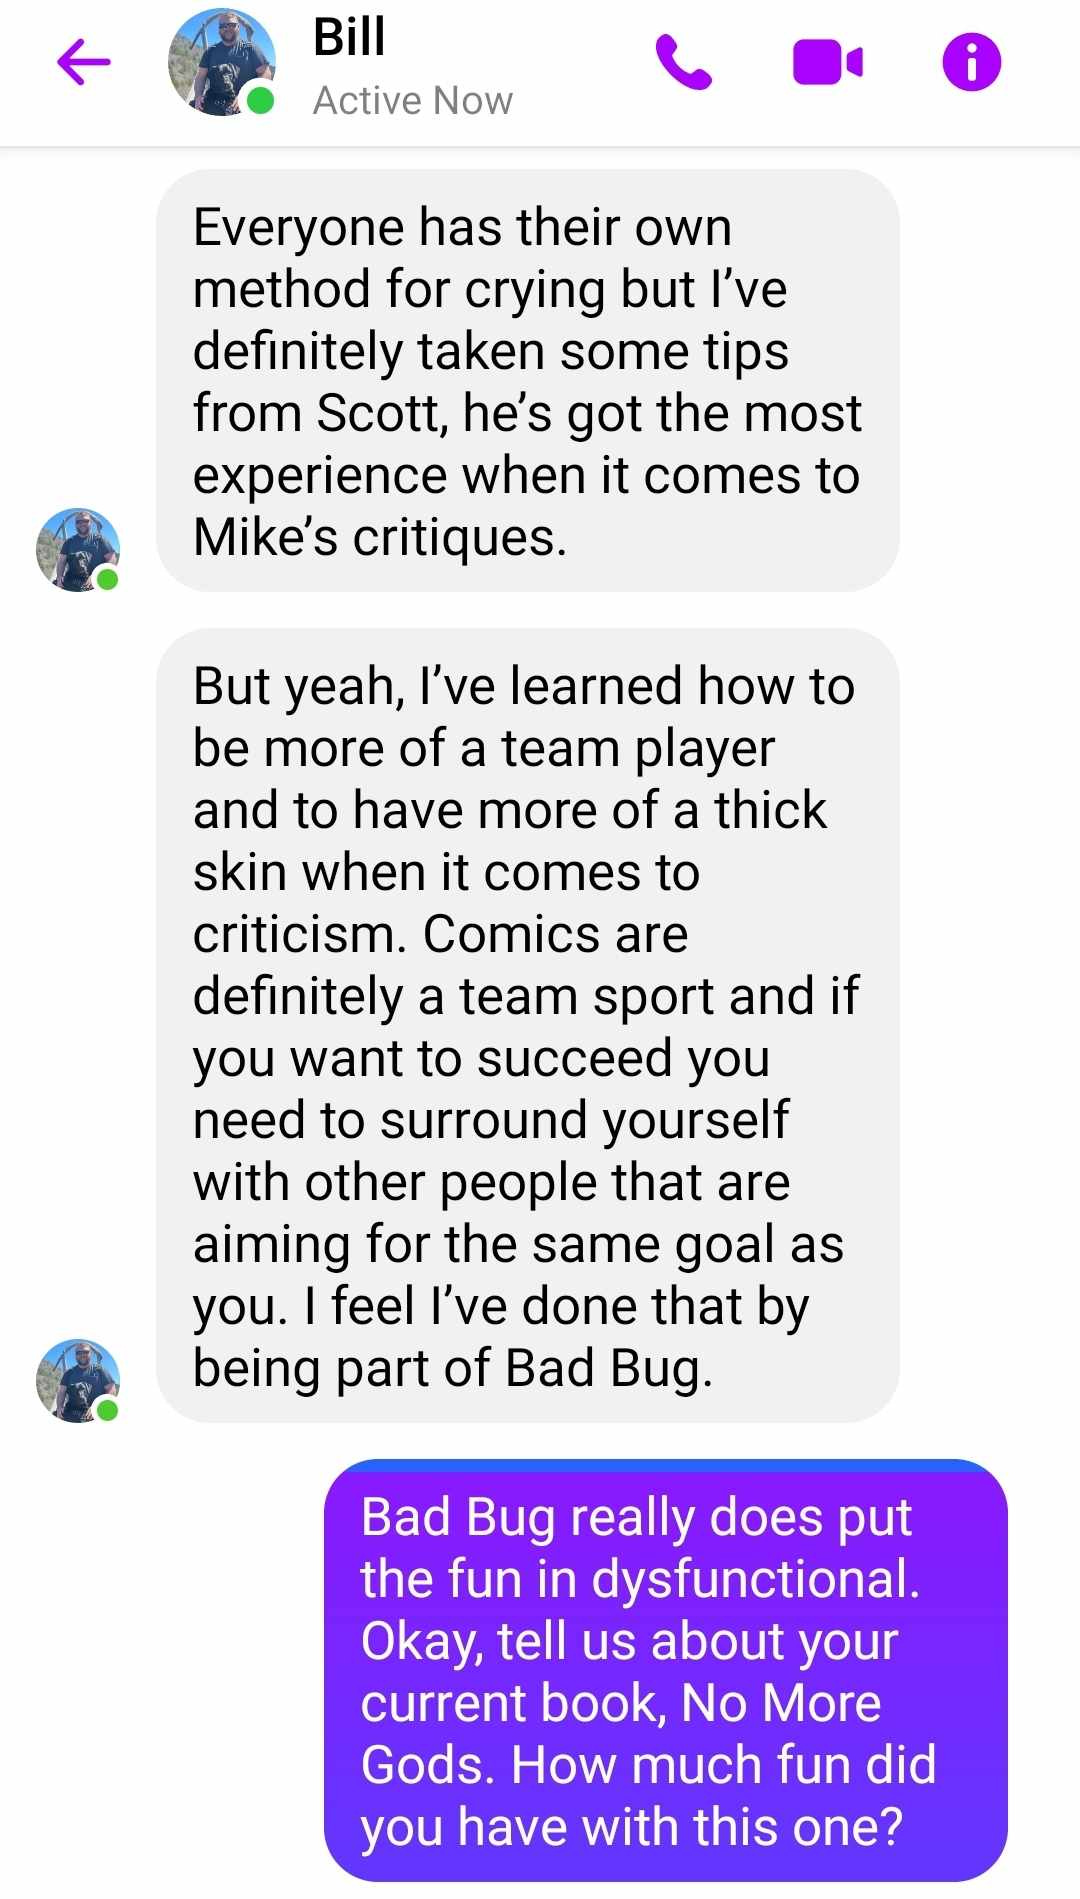The image size is (1080, 1899).
Task: Click the word dysfunctional in the purple bubble
Action: (755, 1580)
